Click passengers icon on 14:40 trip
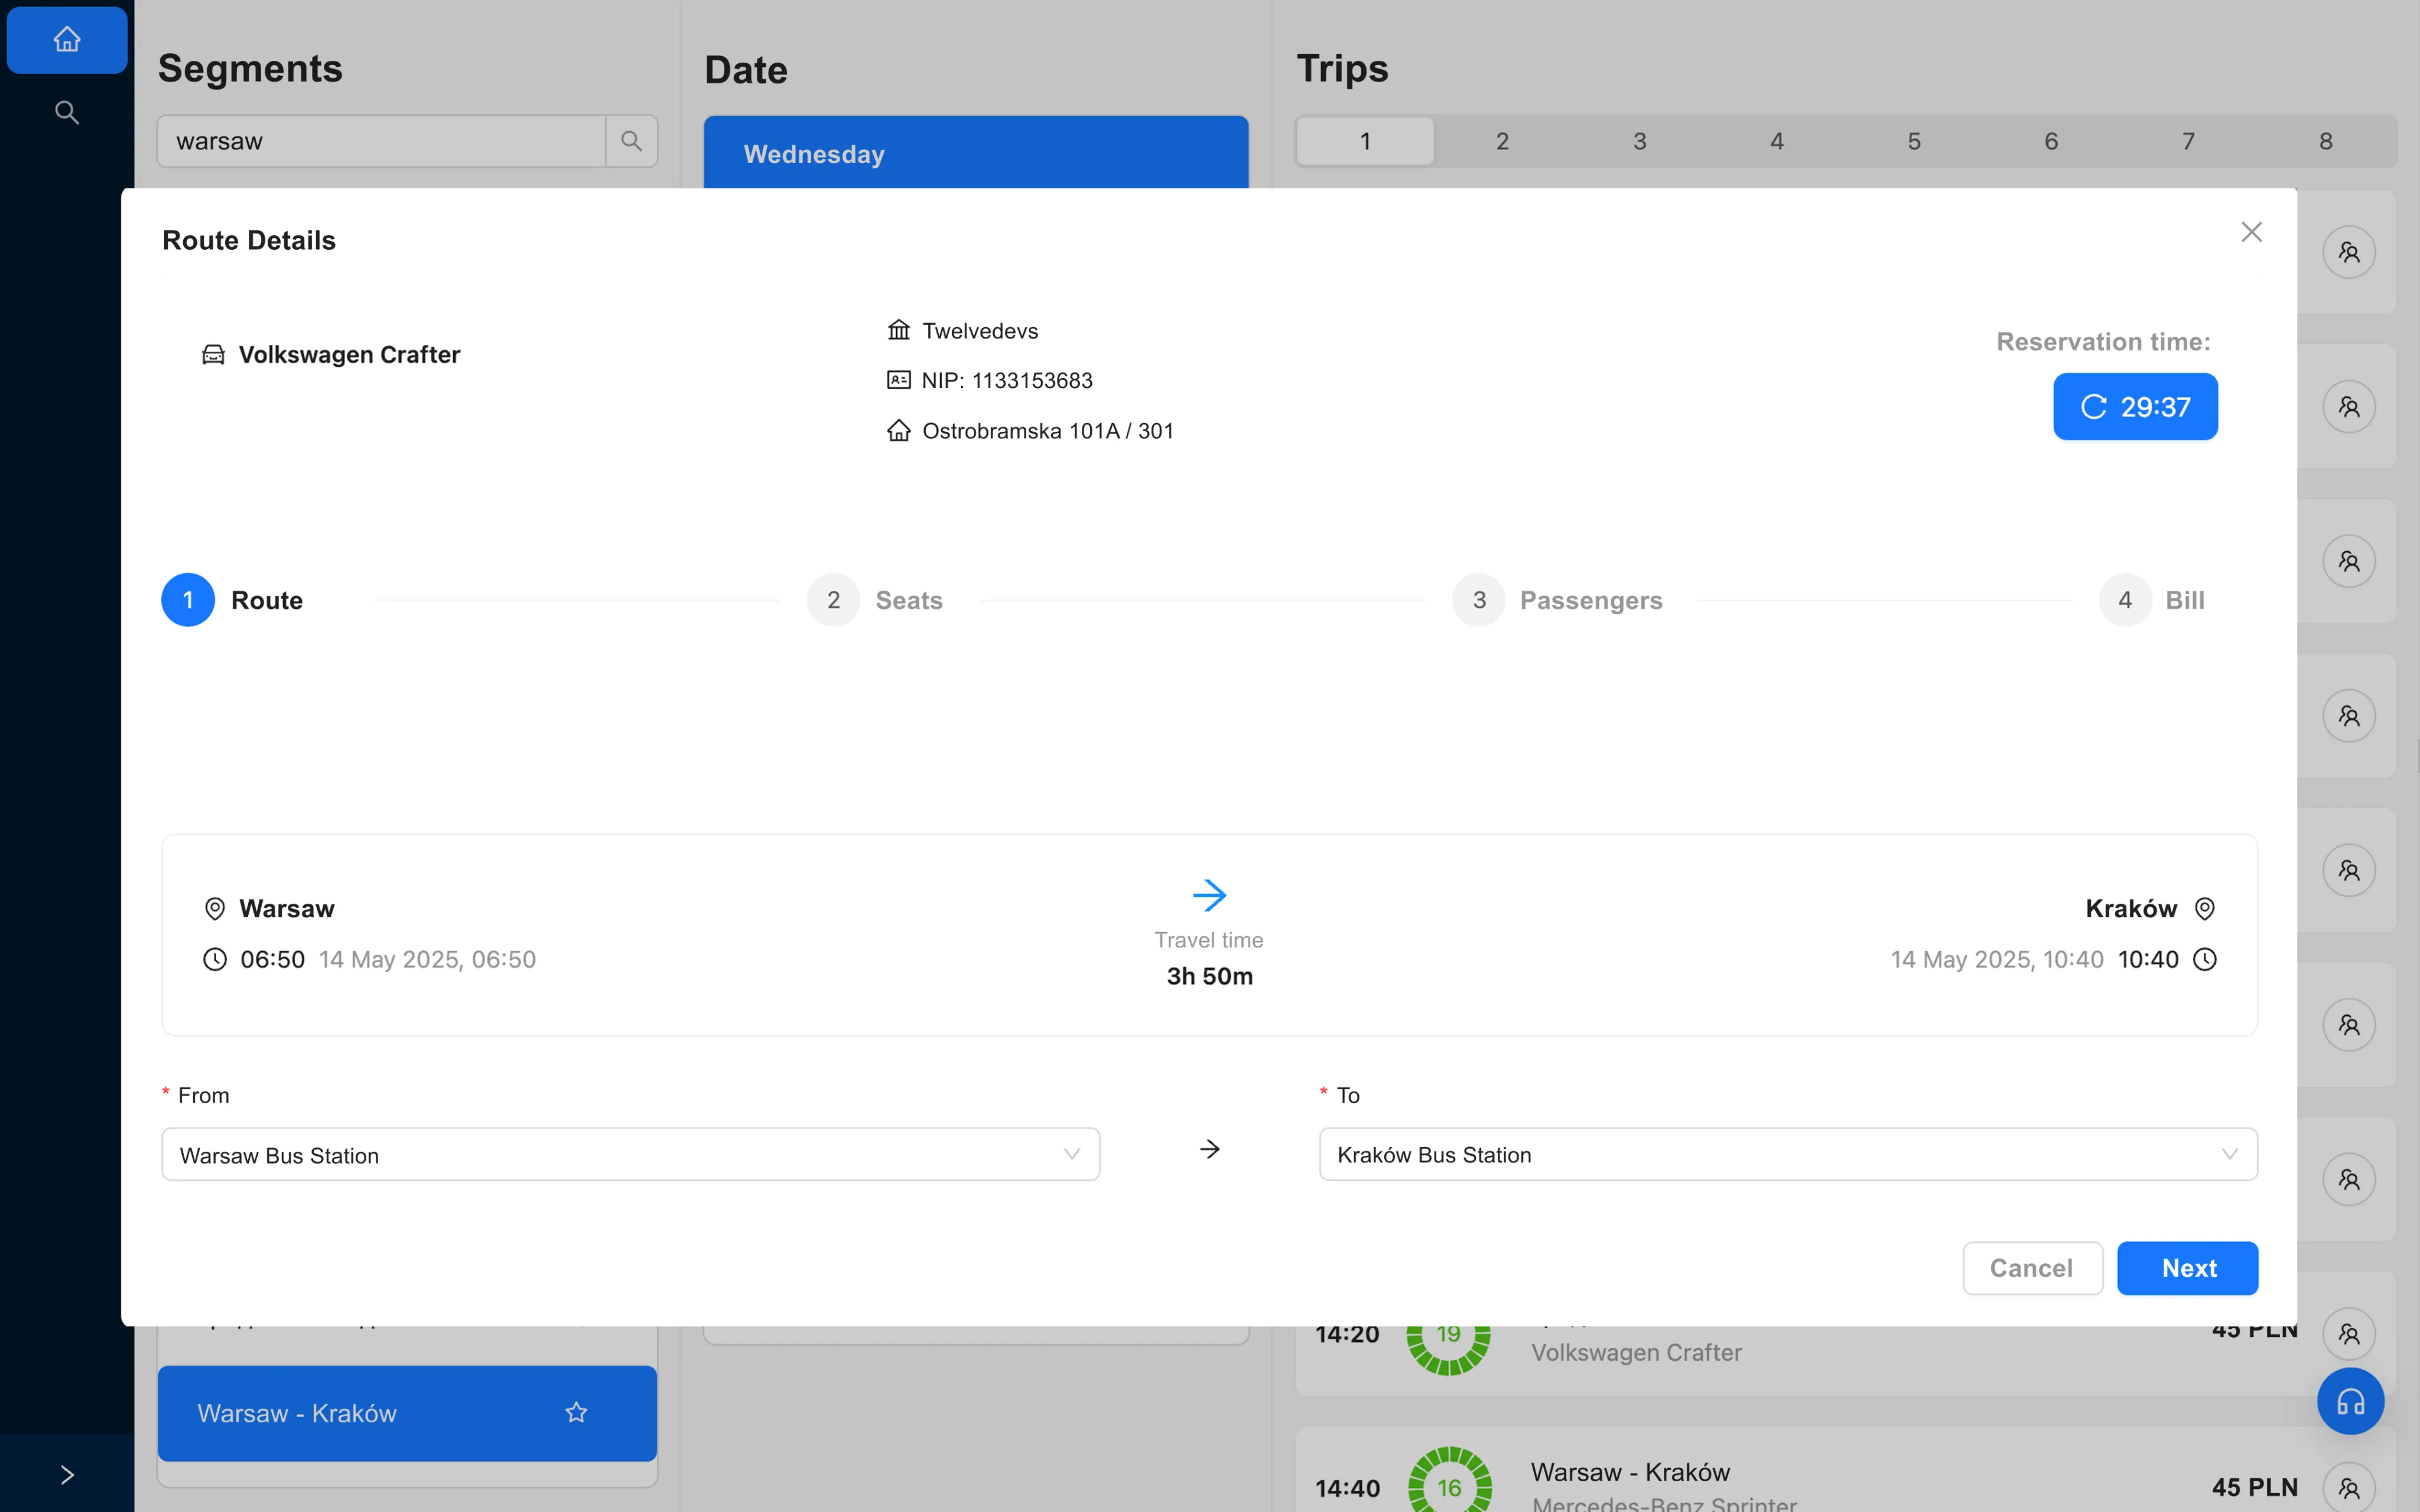Viewport: 2420px width, 1512px height. pos(2348,1487)
